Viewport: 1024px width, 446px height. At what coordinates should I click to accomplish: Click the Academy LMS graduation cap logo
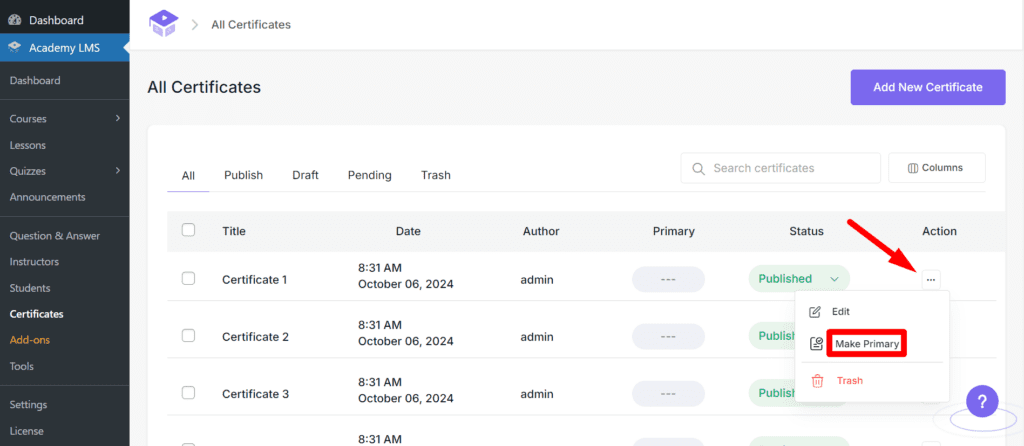tap(162, 23)
